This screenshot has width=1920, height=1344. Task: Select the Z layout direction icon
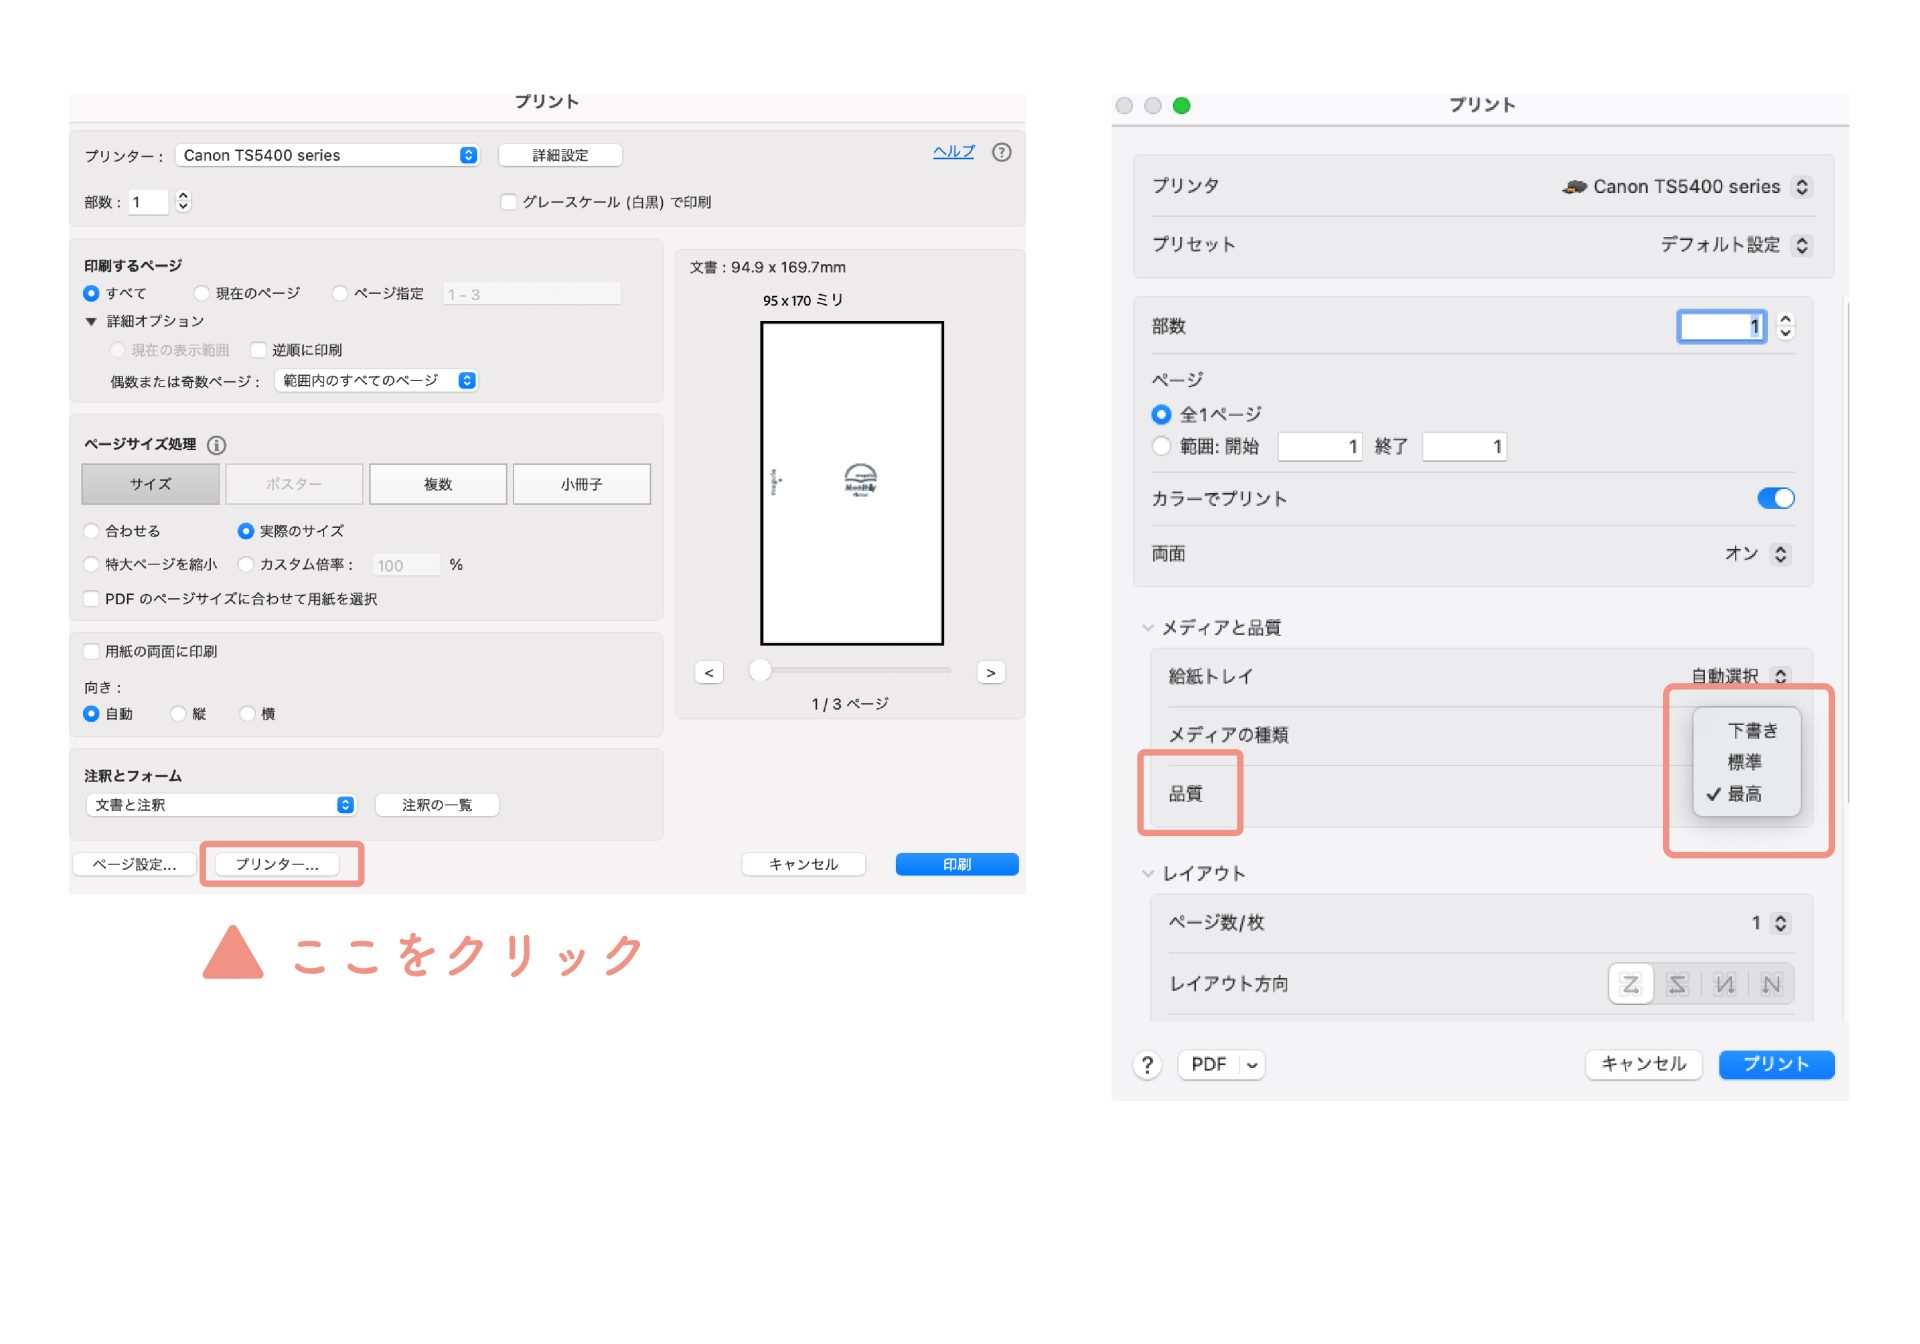tap(1630, 984)
